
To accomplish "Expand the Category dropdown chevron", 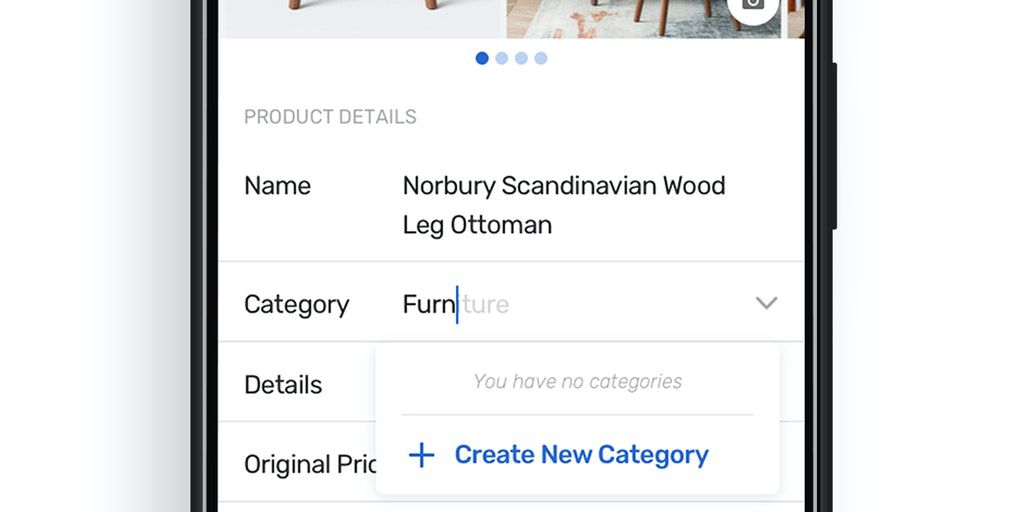I will [x=766, y=303].
